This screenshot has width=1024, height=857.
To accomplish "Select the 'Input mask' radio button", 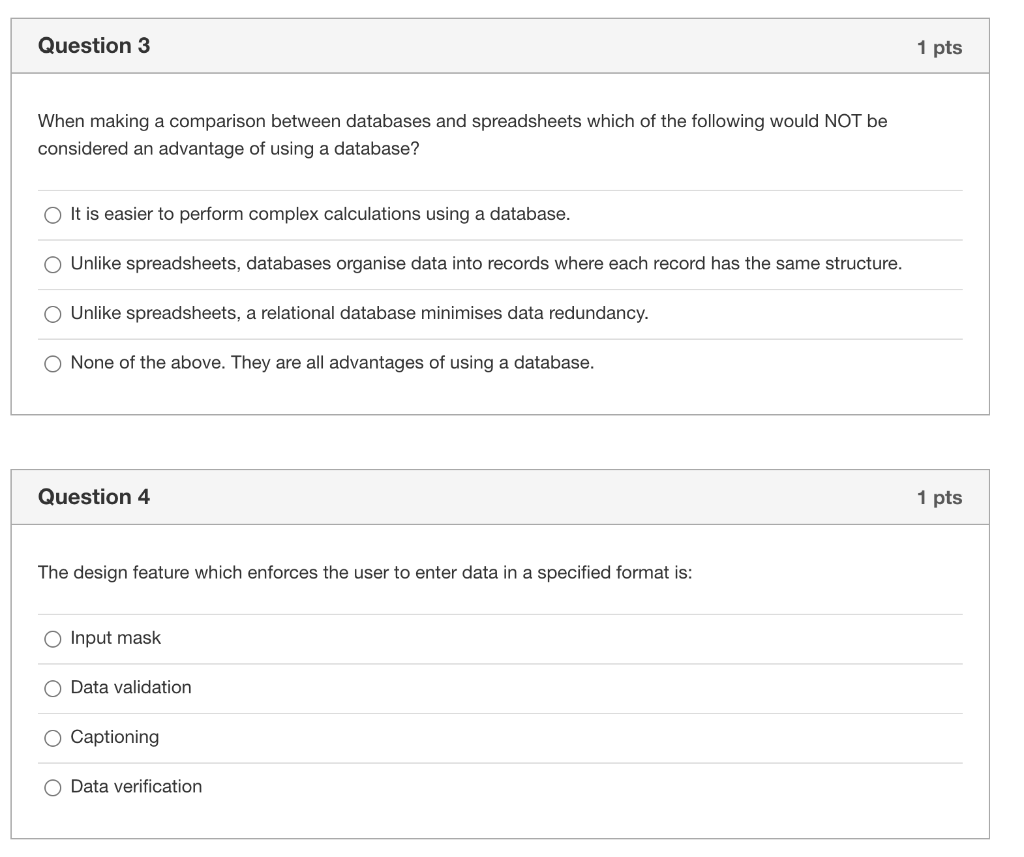I will coord(52,639).
